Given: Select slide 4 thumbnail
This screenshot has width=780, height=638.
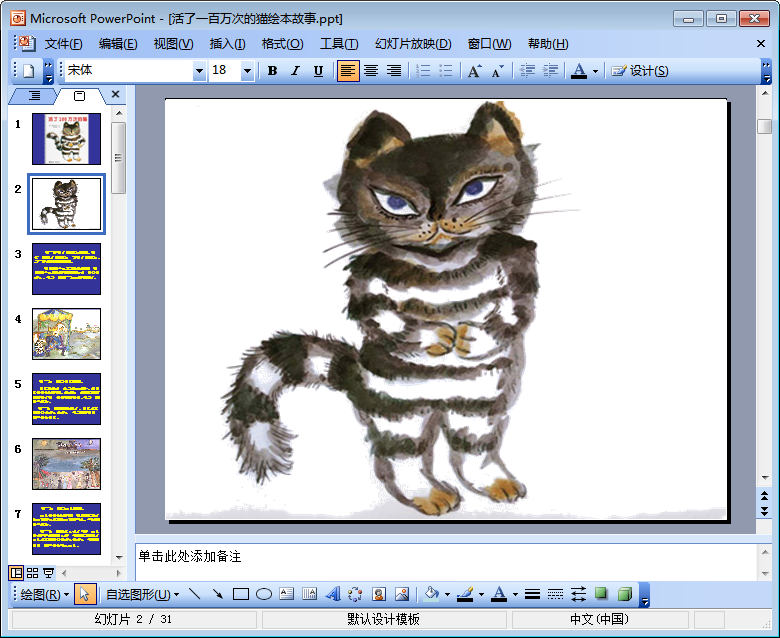Looking at the screenshot, I should [x=66, y=334].
